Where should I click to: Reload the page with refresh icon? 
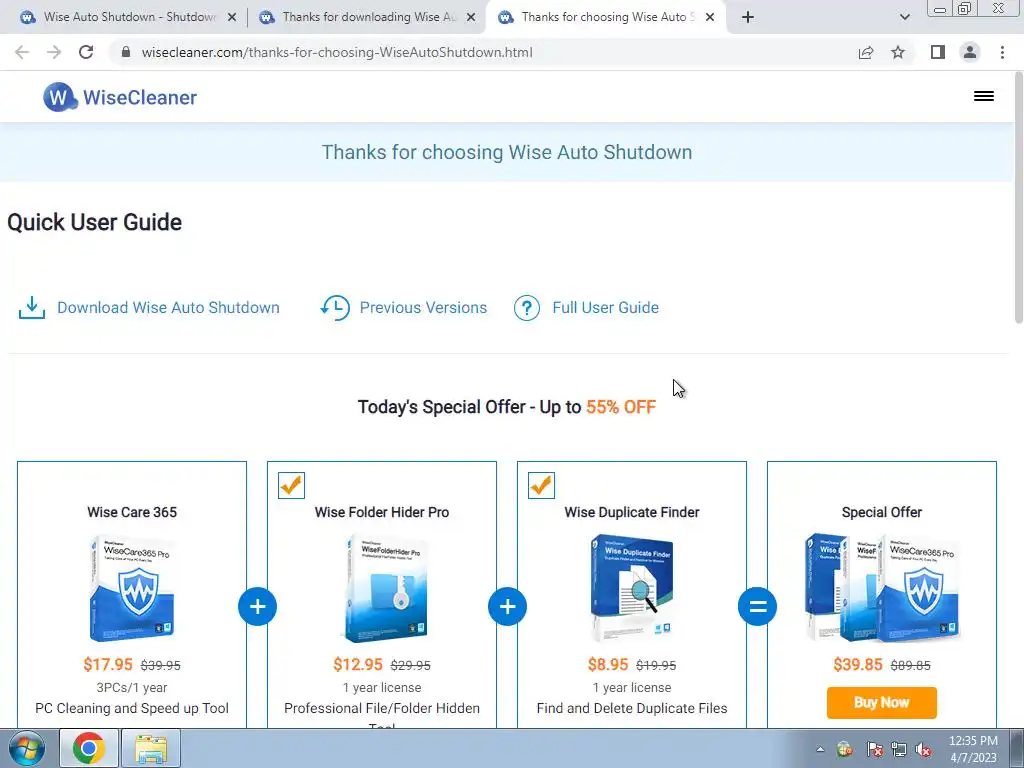86,52
